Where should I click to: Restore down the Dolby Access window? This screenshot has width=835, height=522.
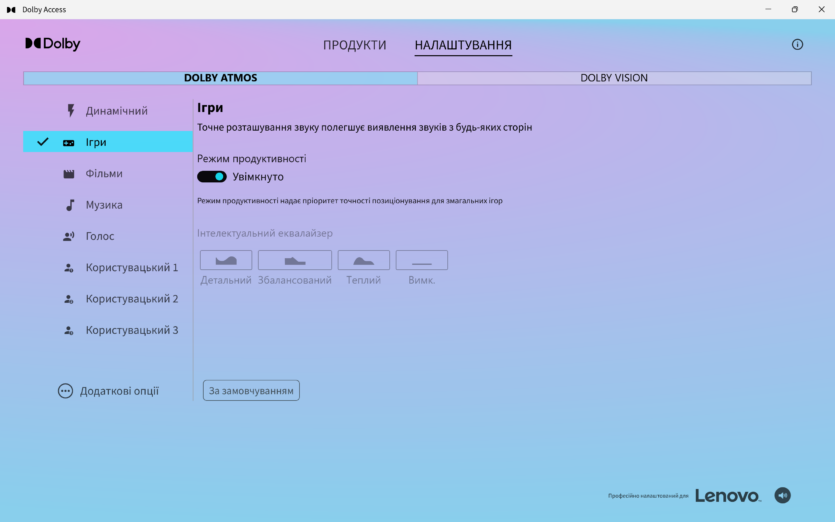[x=795, y=10]
